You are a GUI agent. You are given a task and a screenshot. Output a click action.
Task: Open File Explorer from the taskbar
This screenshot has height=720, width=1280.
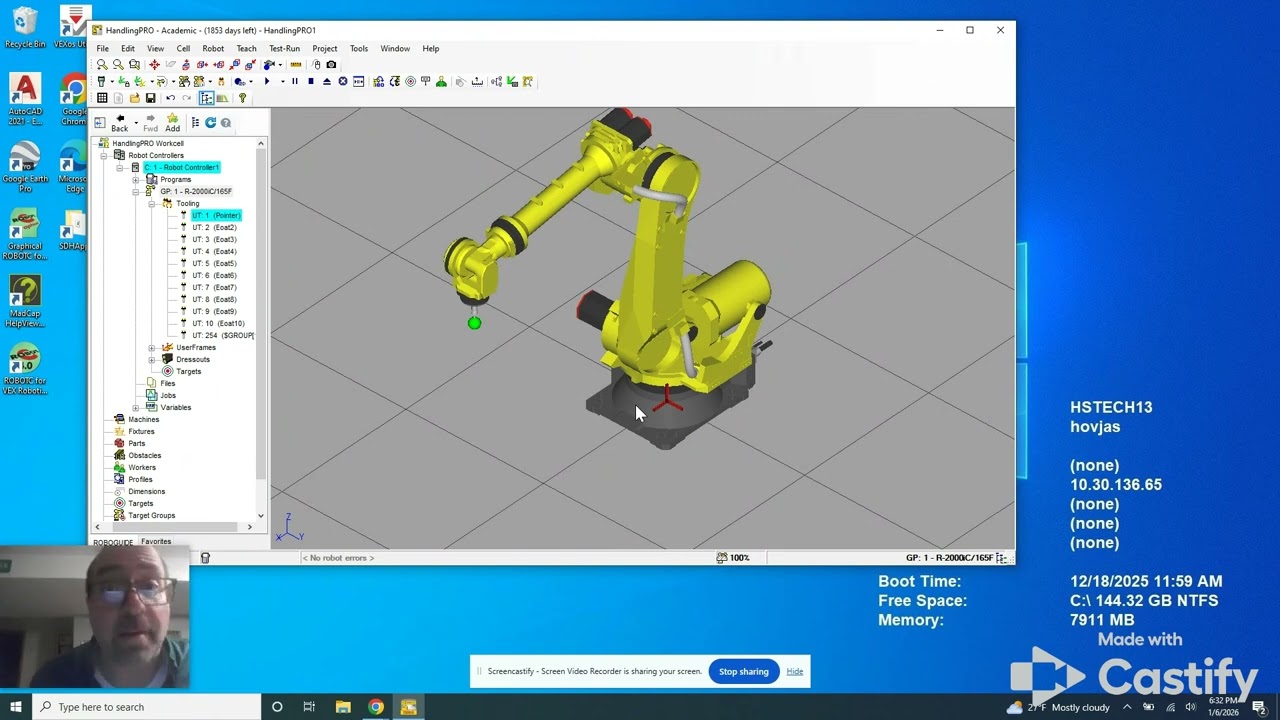pyautogui.click(x=343, y=707)
